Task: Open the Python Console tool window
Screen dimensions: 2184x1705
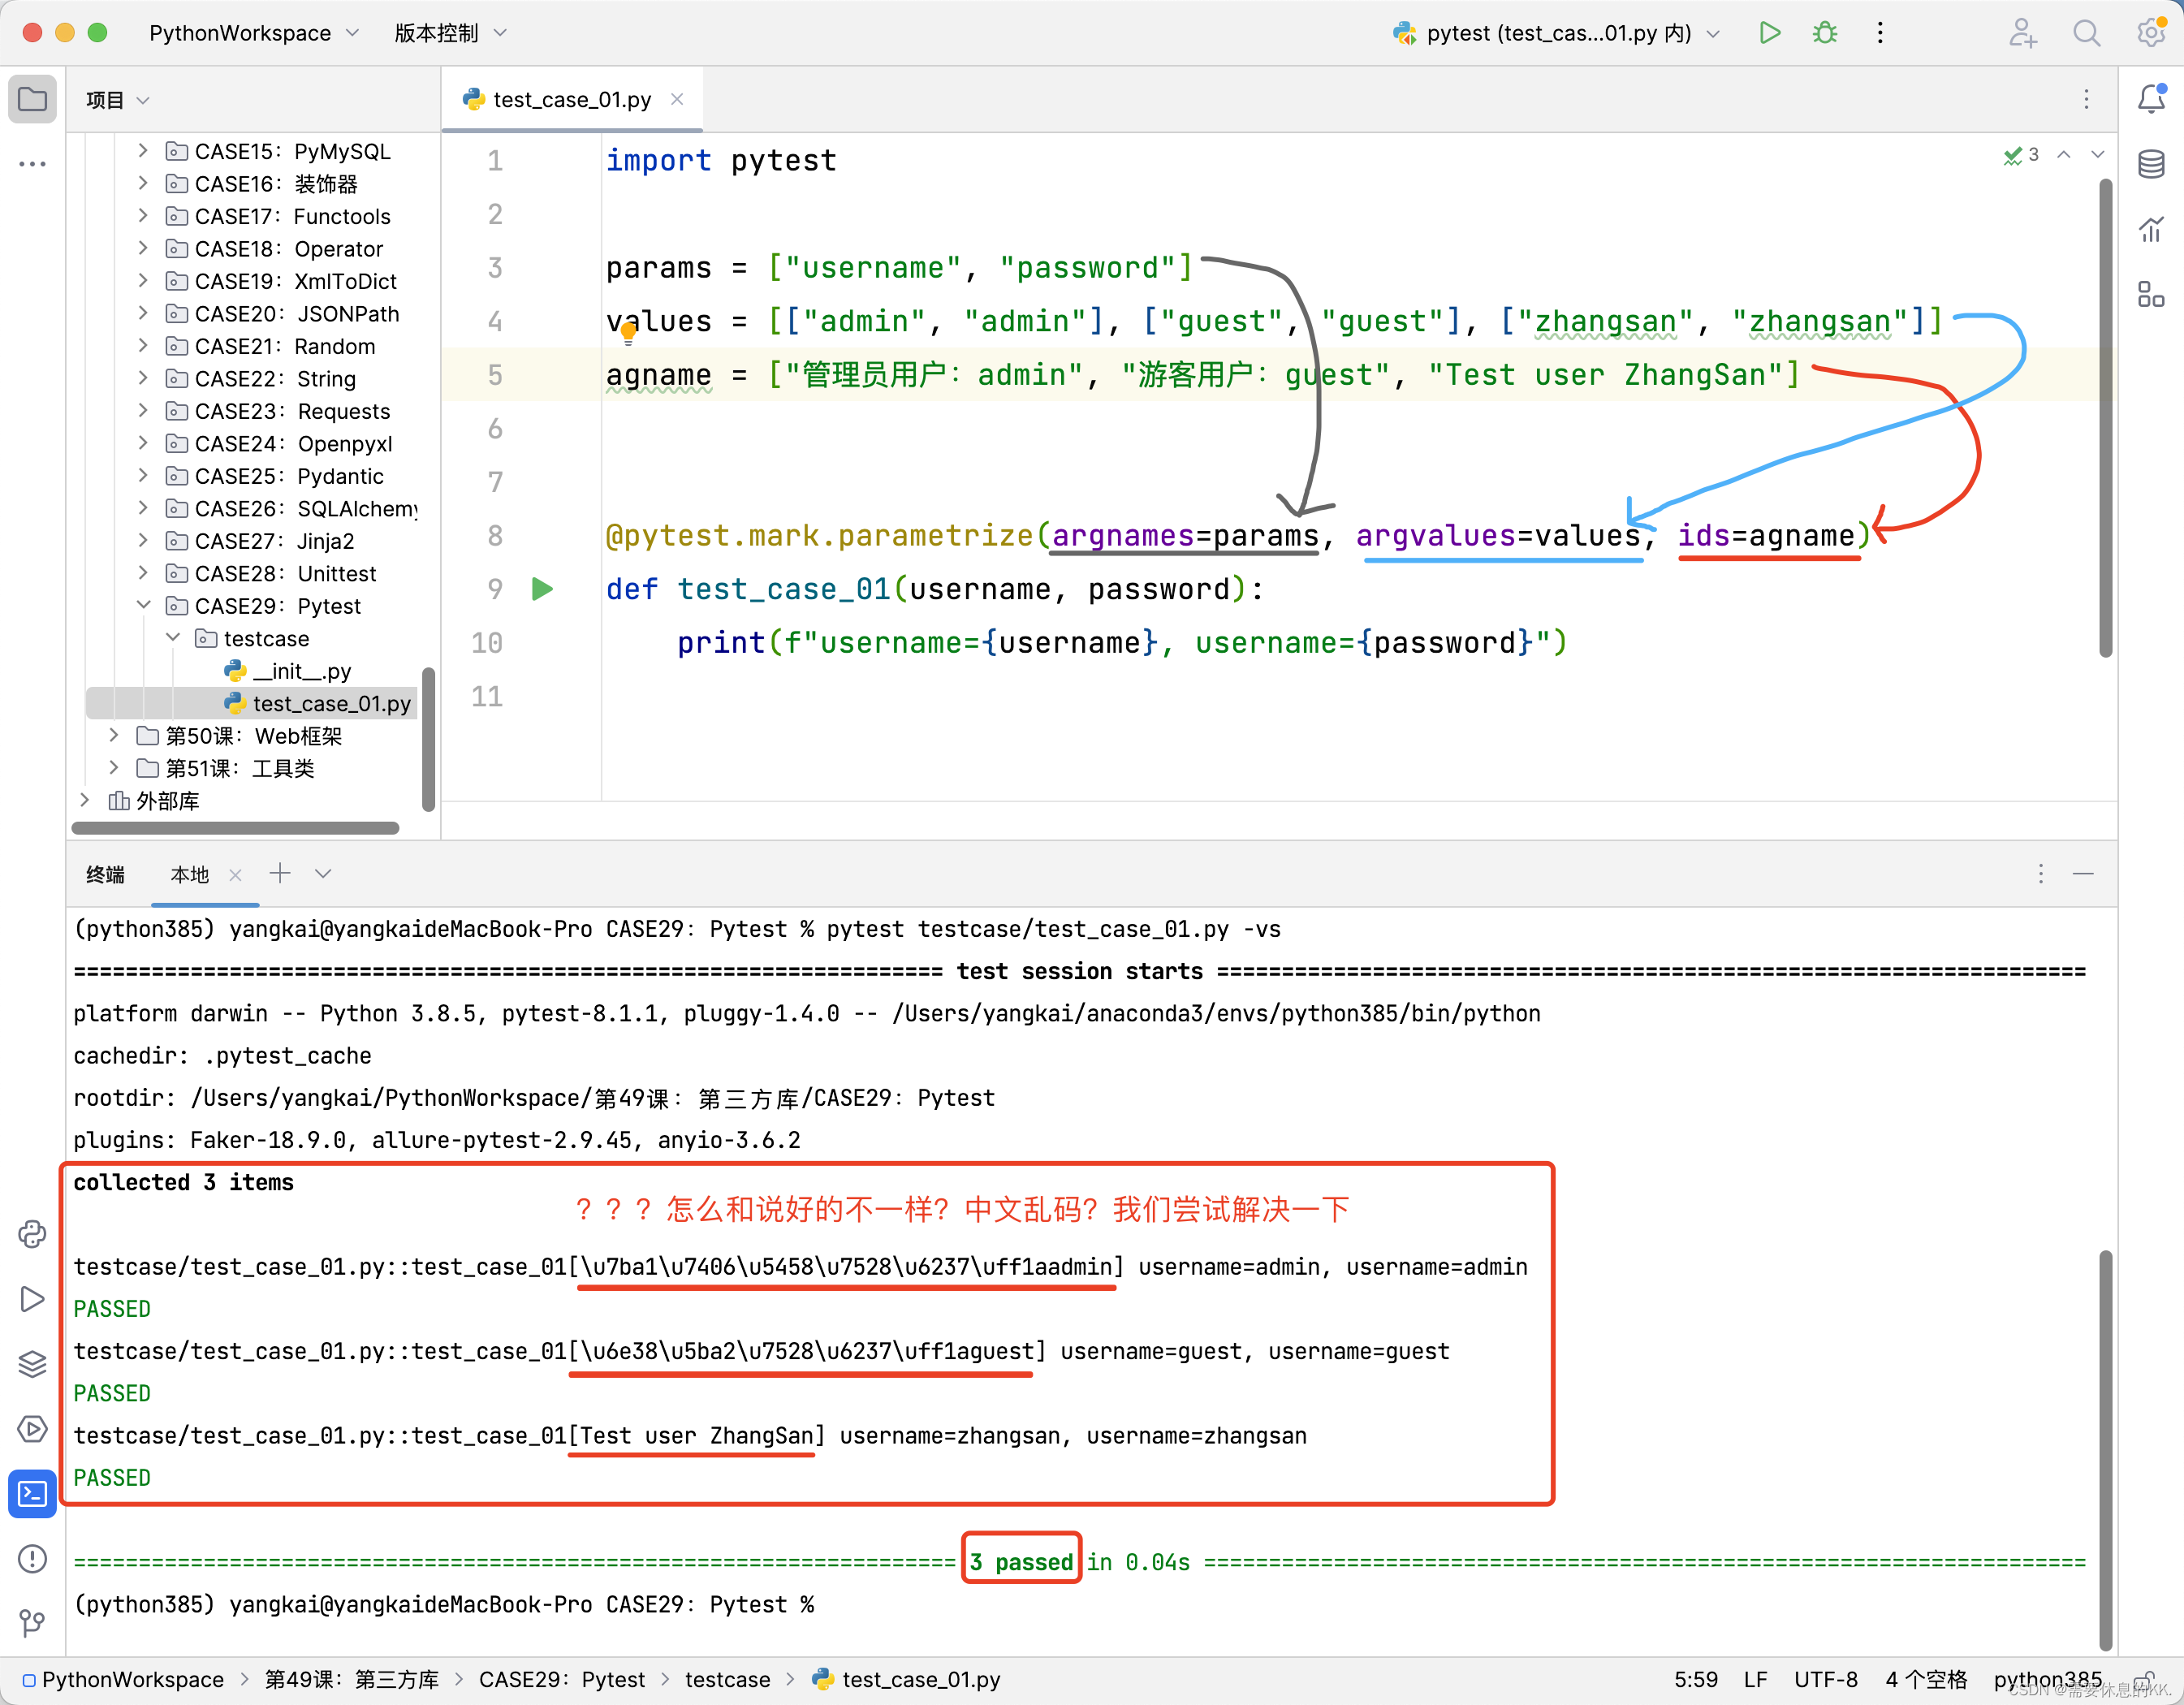Action: [x=32, y=1234]
